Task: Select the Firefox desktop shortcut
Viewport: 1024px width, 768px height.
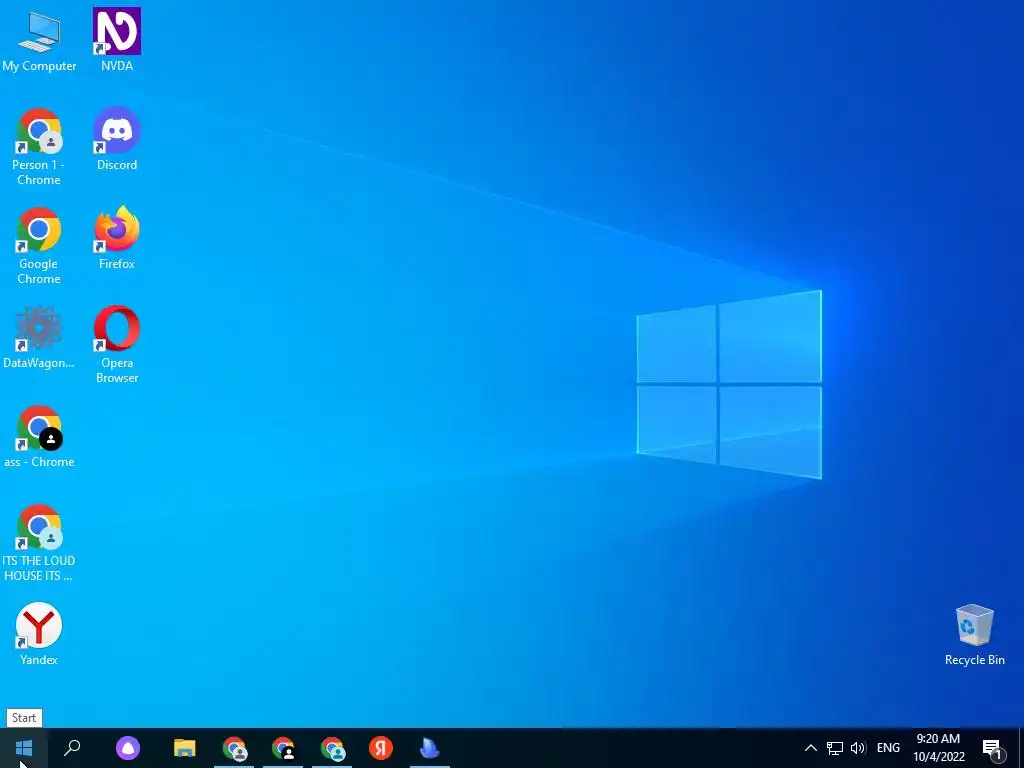Action: 117,238
